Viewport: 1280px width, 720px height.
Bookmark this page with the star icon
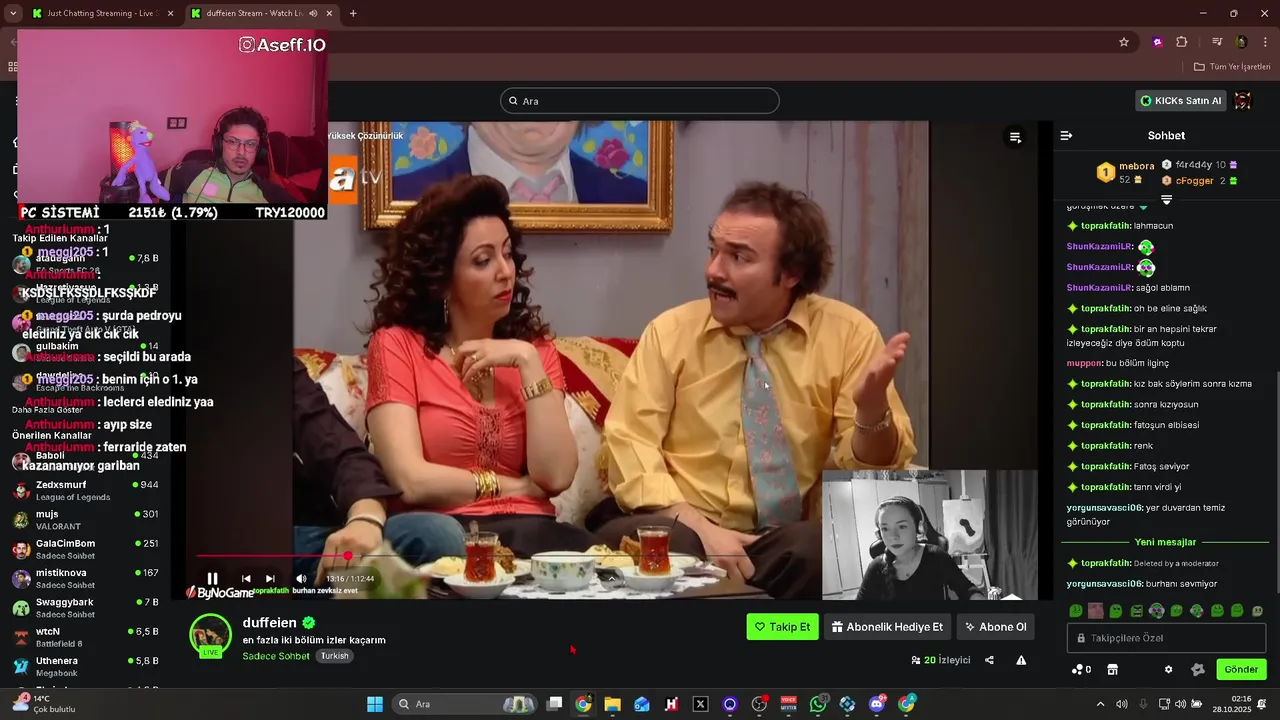[1124, 42]
